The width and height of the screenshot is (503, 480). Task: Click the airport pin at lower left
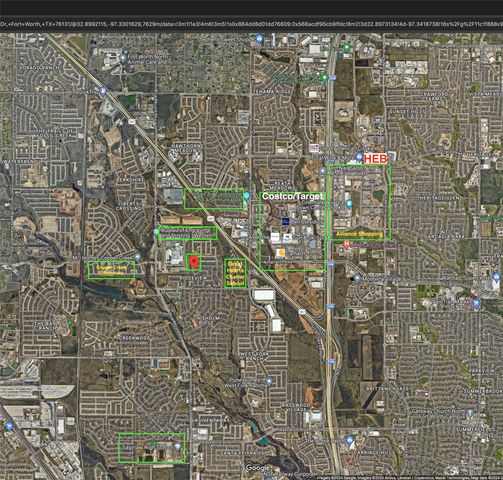coord(9,426)
